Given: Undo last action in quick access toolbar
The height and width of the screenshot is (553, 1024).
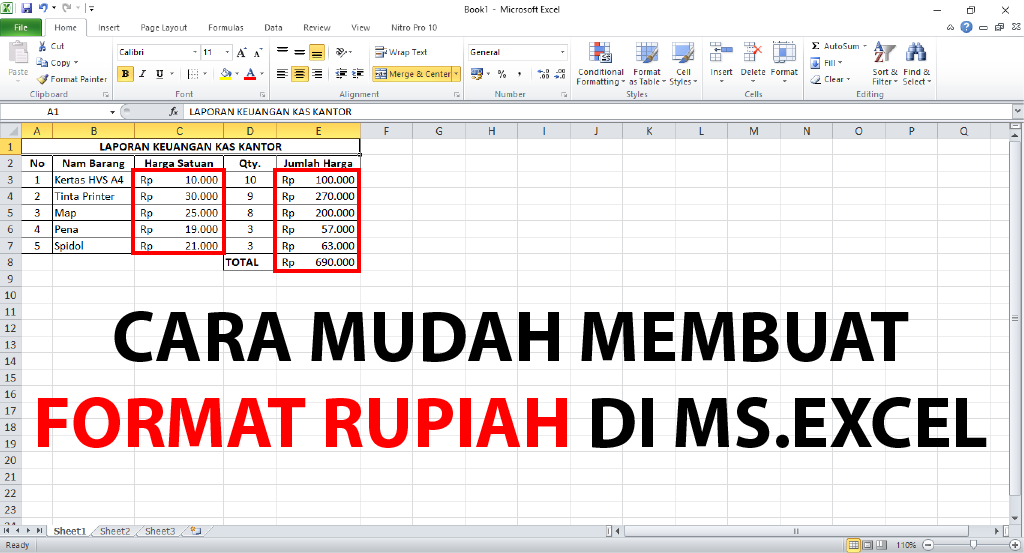Looking at the screenshot, I should [43, 8].
